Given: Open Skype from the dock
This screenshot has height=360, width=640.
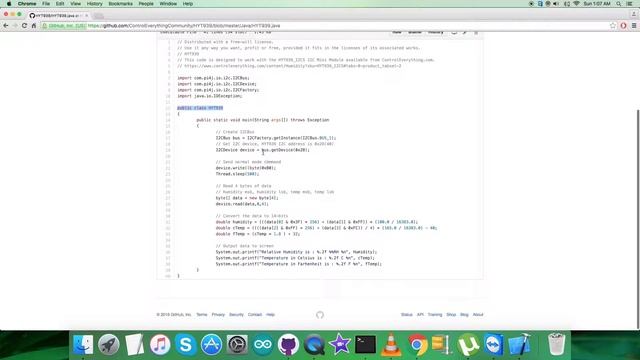Looking at the screenshot, I should (x=186, y=344).
